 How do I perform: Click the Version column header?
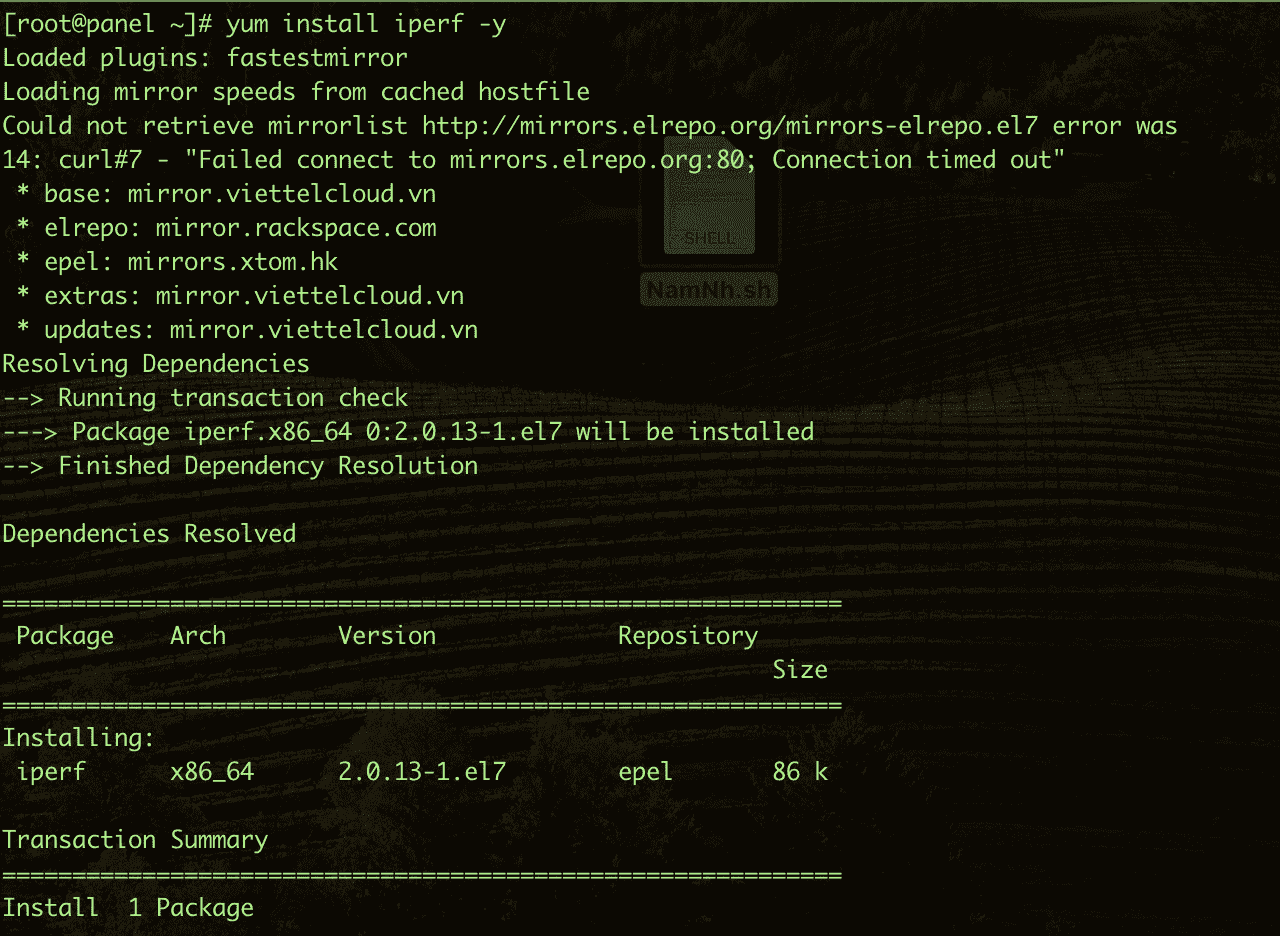(387, 636)
